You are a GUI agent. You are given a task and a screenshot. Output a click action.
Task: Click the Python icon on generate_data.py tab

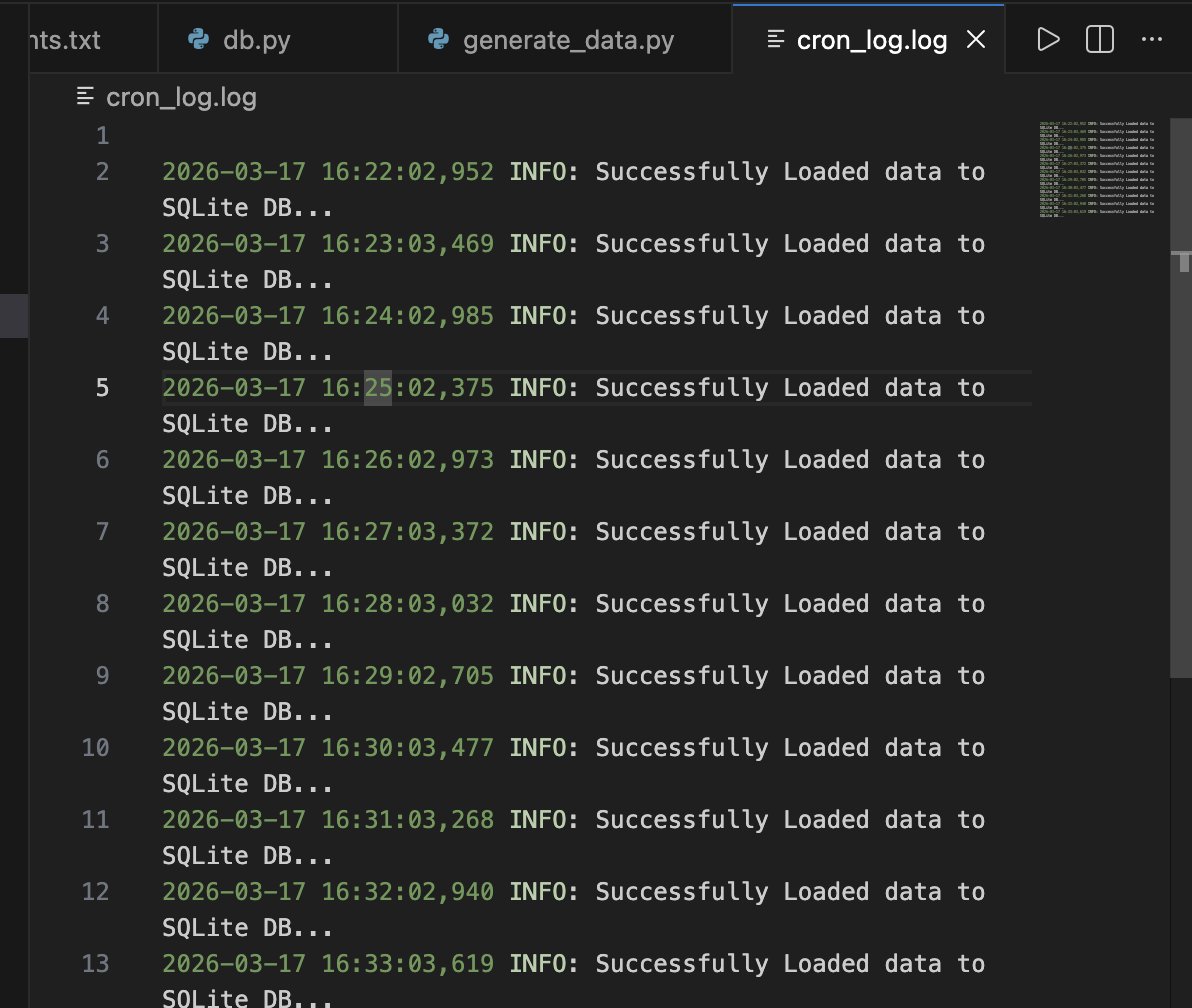pos(439,39)
